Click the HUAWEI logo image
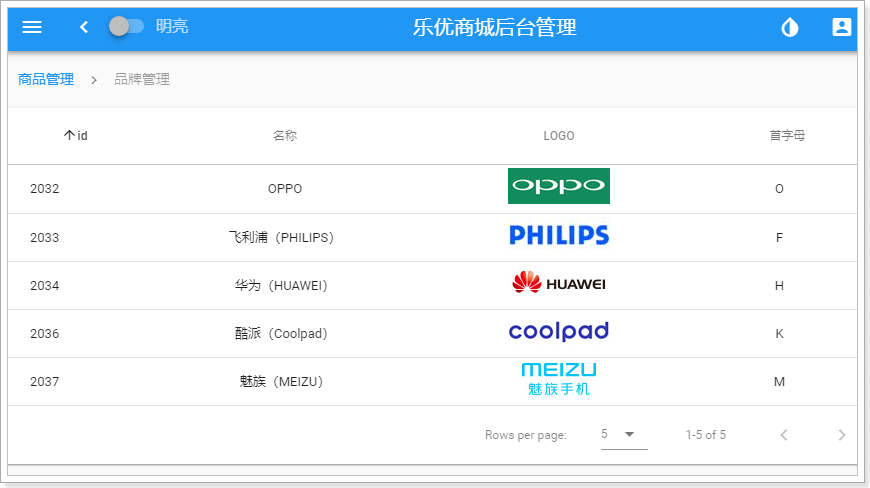 click(x=559, y=284)
